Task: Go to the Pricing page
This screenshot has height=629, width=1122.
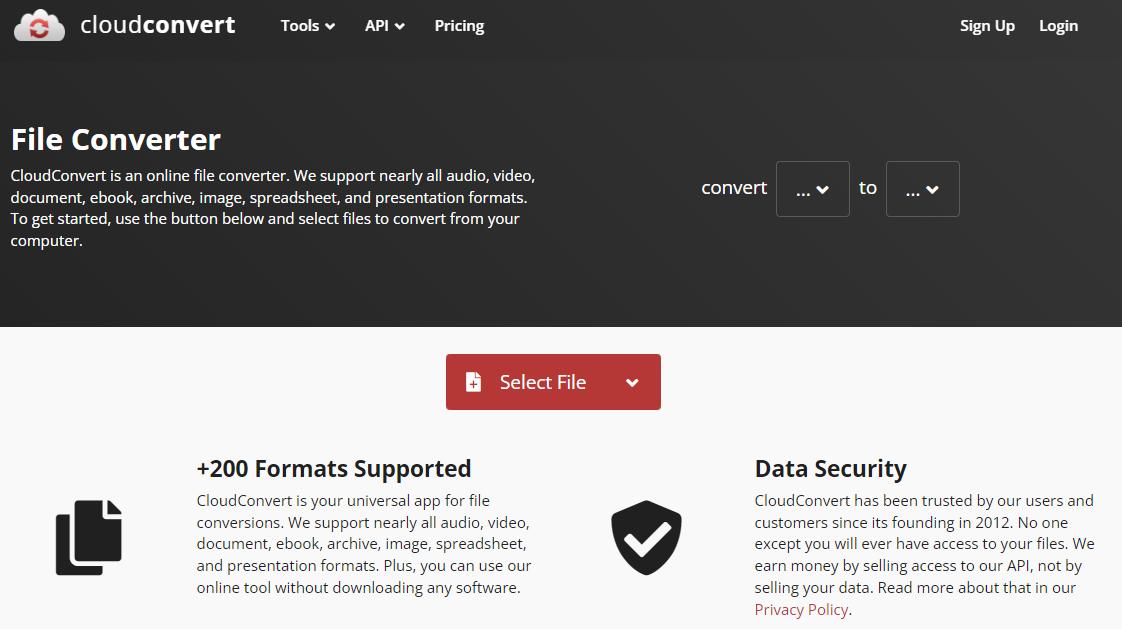Action: point(459,26)
